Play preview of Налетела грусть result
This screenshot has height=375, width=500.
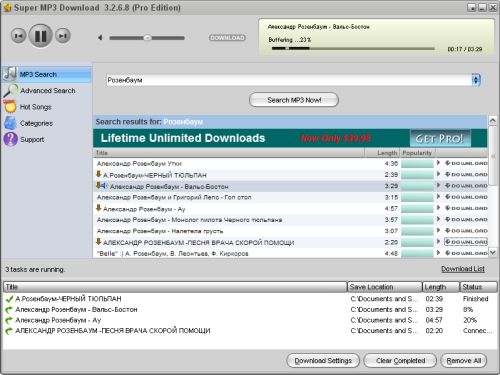tap(439, 230)
